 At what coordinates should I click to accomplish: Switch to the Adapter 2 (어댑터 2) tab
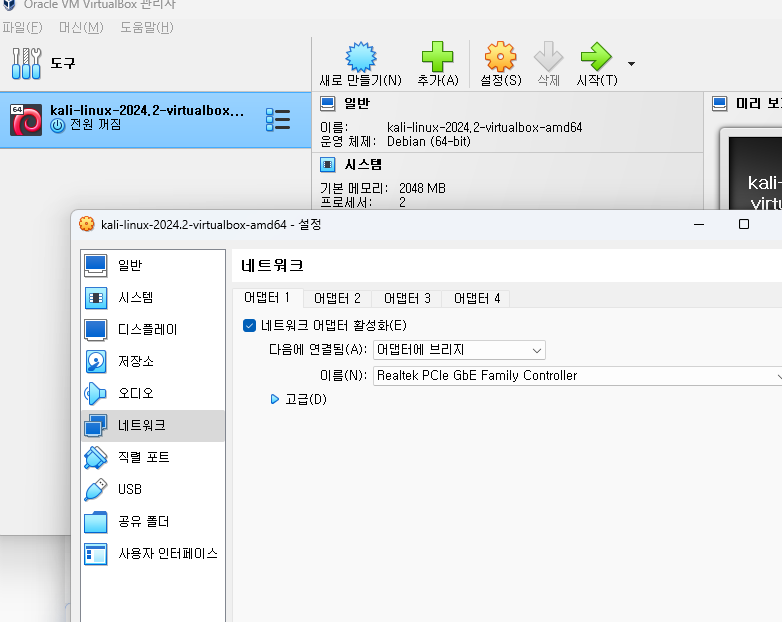[337, 298]
